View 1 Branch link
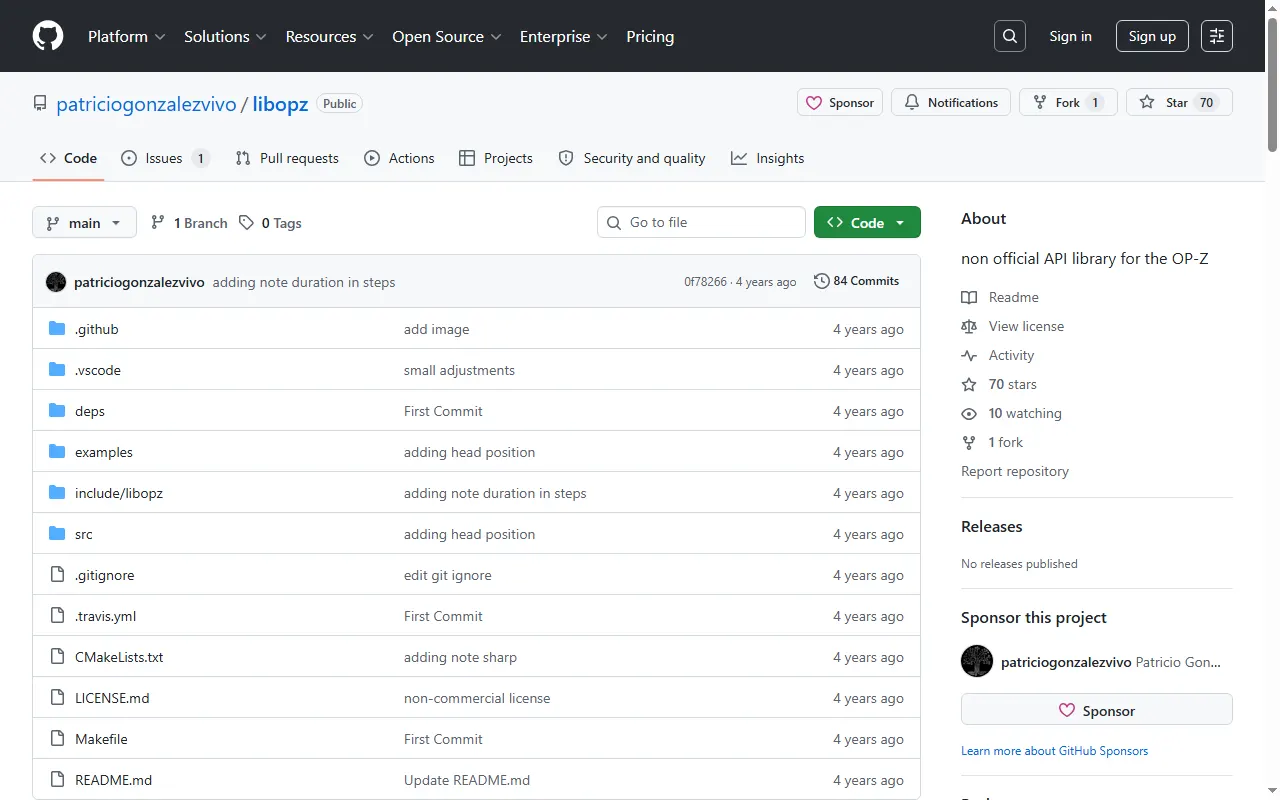 189,223
